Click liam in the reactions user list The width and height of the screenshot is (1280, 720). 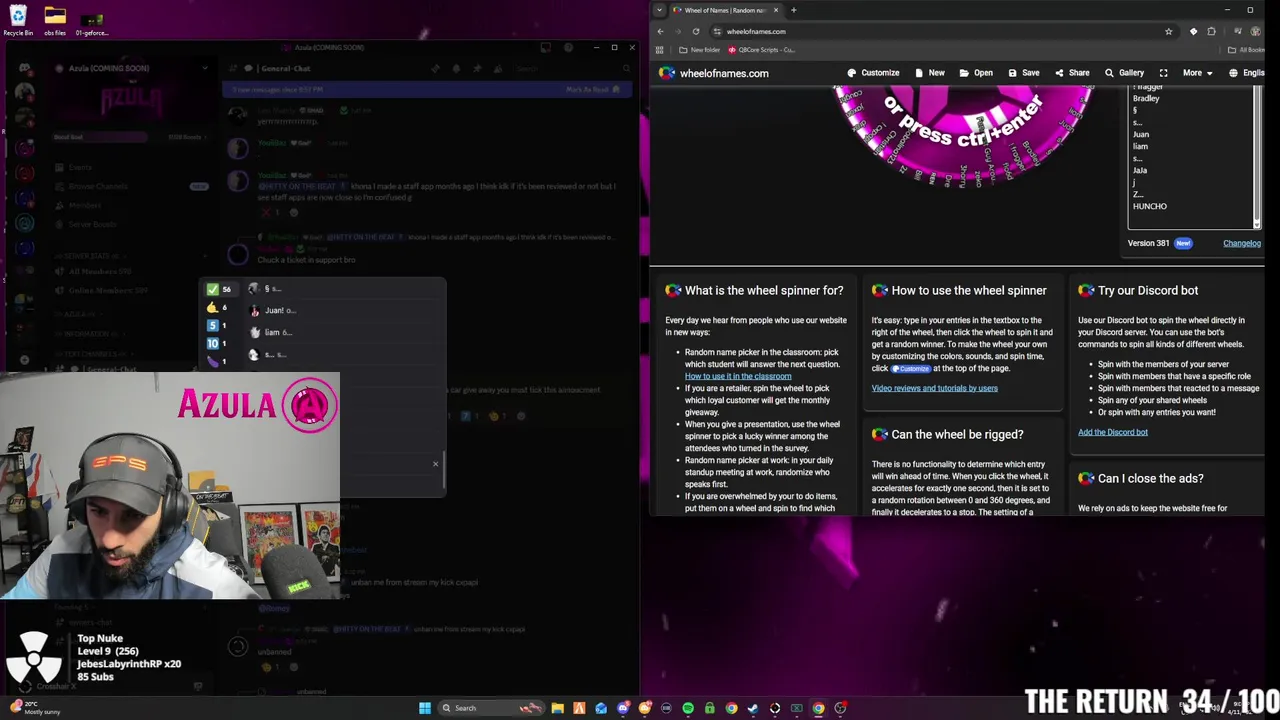pos(270,332)
